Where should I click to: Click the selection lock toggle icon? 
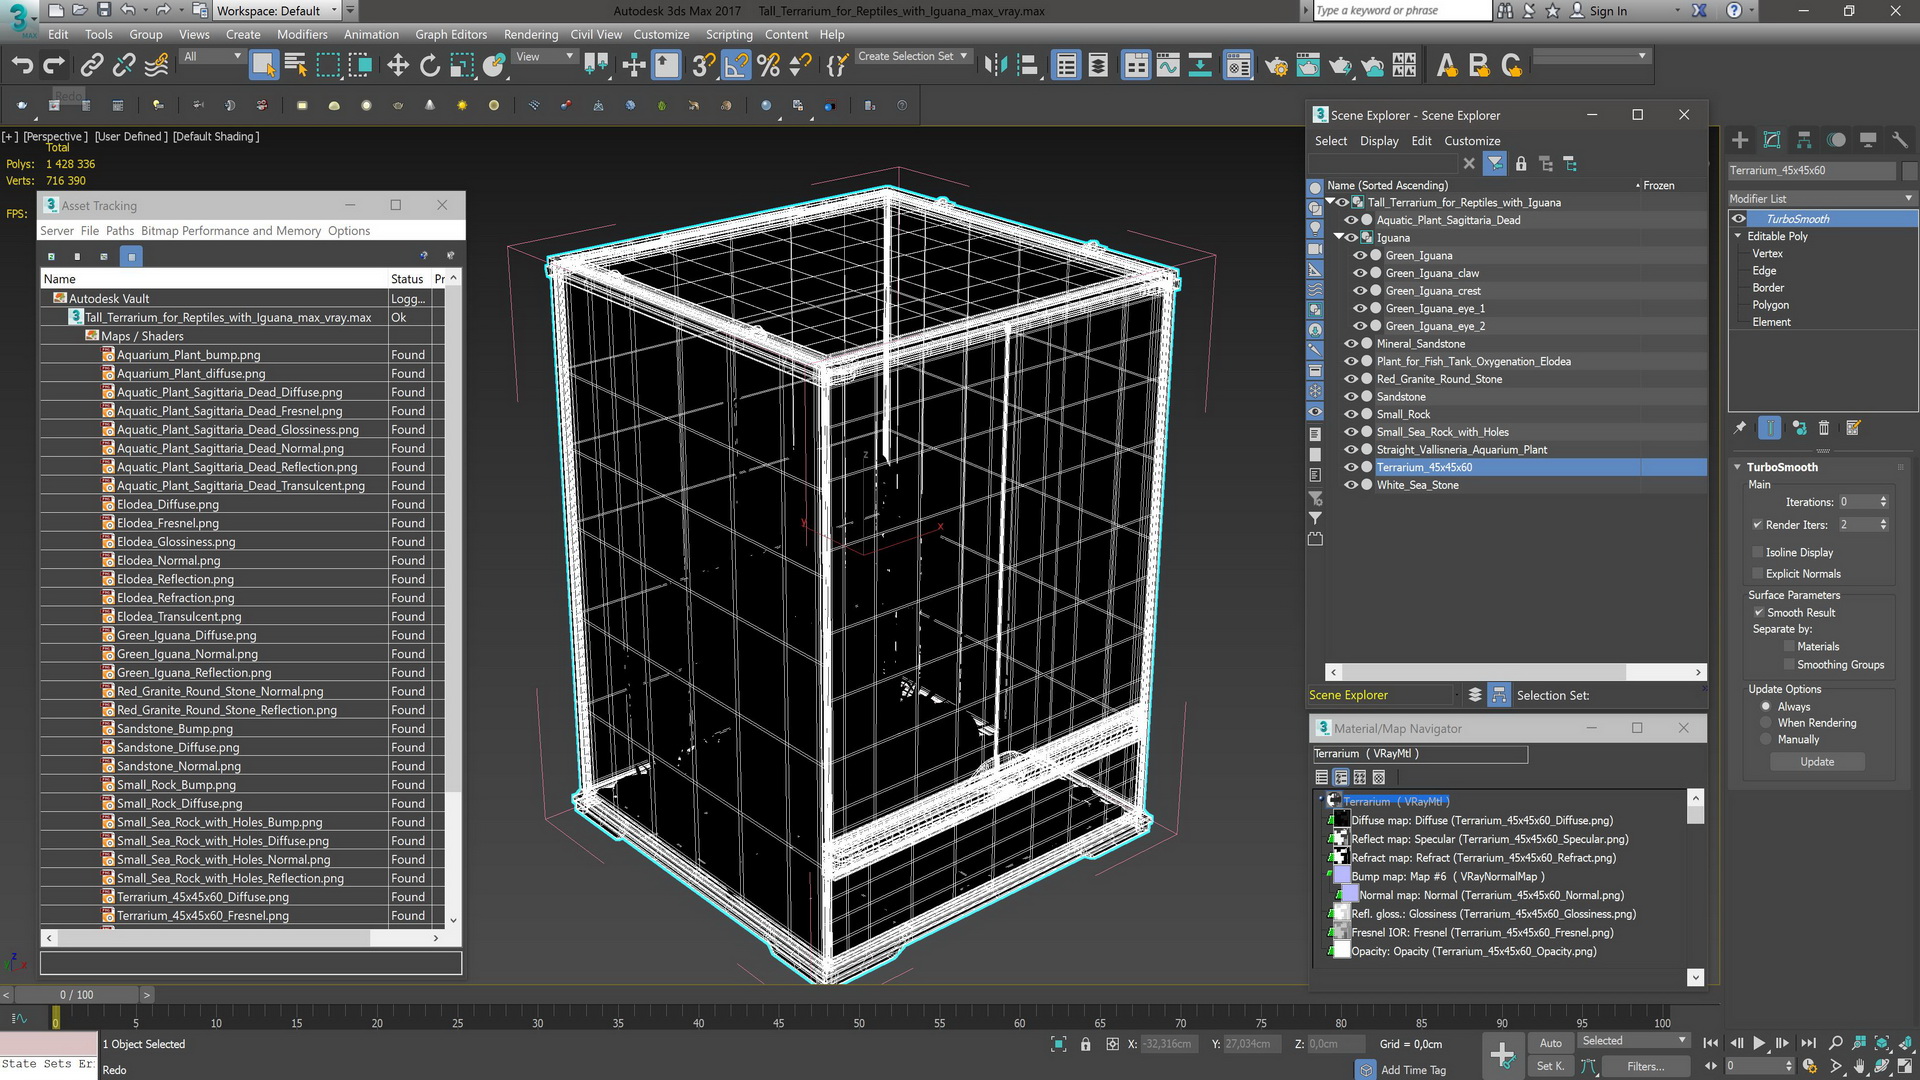click(1086, 1044)
